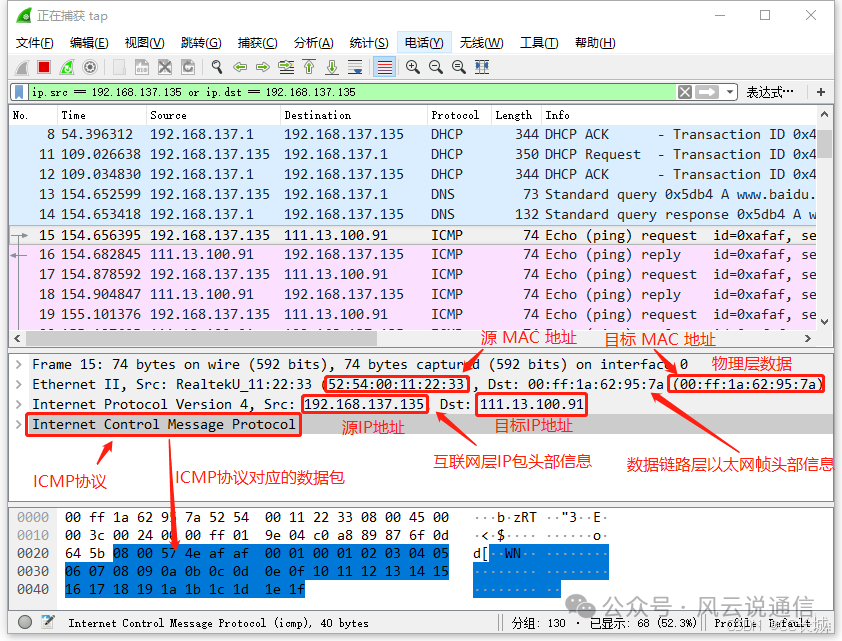The image size is (842, 641).
Task: Click capture file properties status bar icon
Action: pos(48,622)
